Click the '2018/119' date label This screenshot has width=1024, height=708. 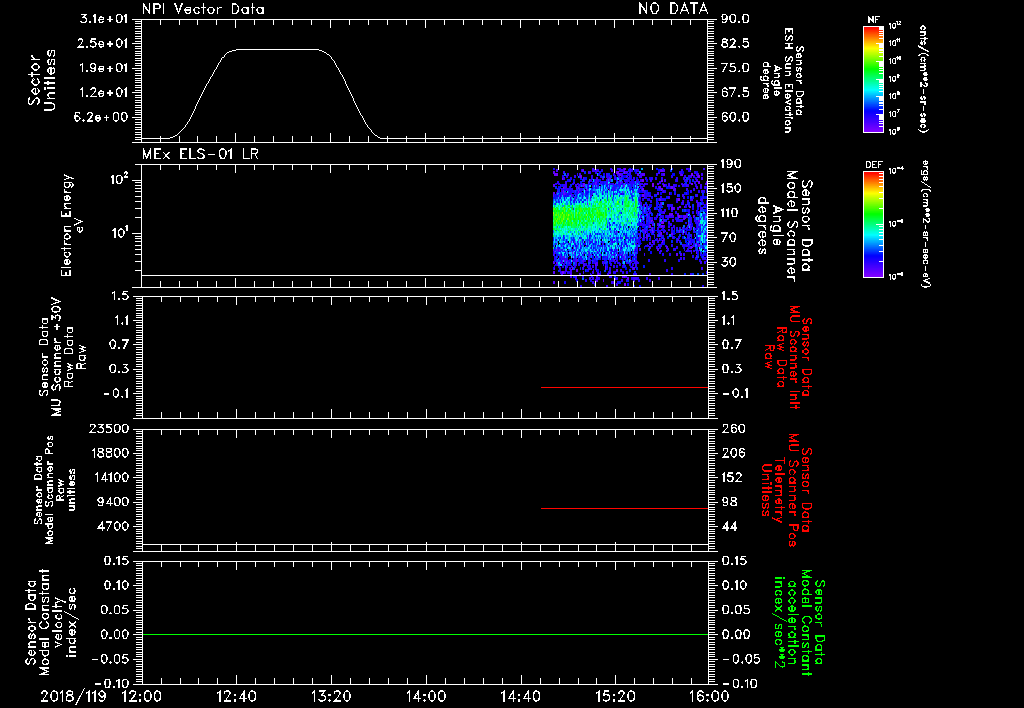73,696
